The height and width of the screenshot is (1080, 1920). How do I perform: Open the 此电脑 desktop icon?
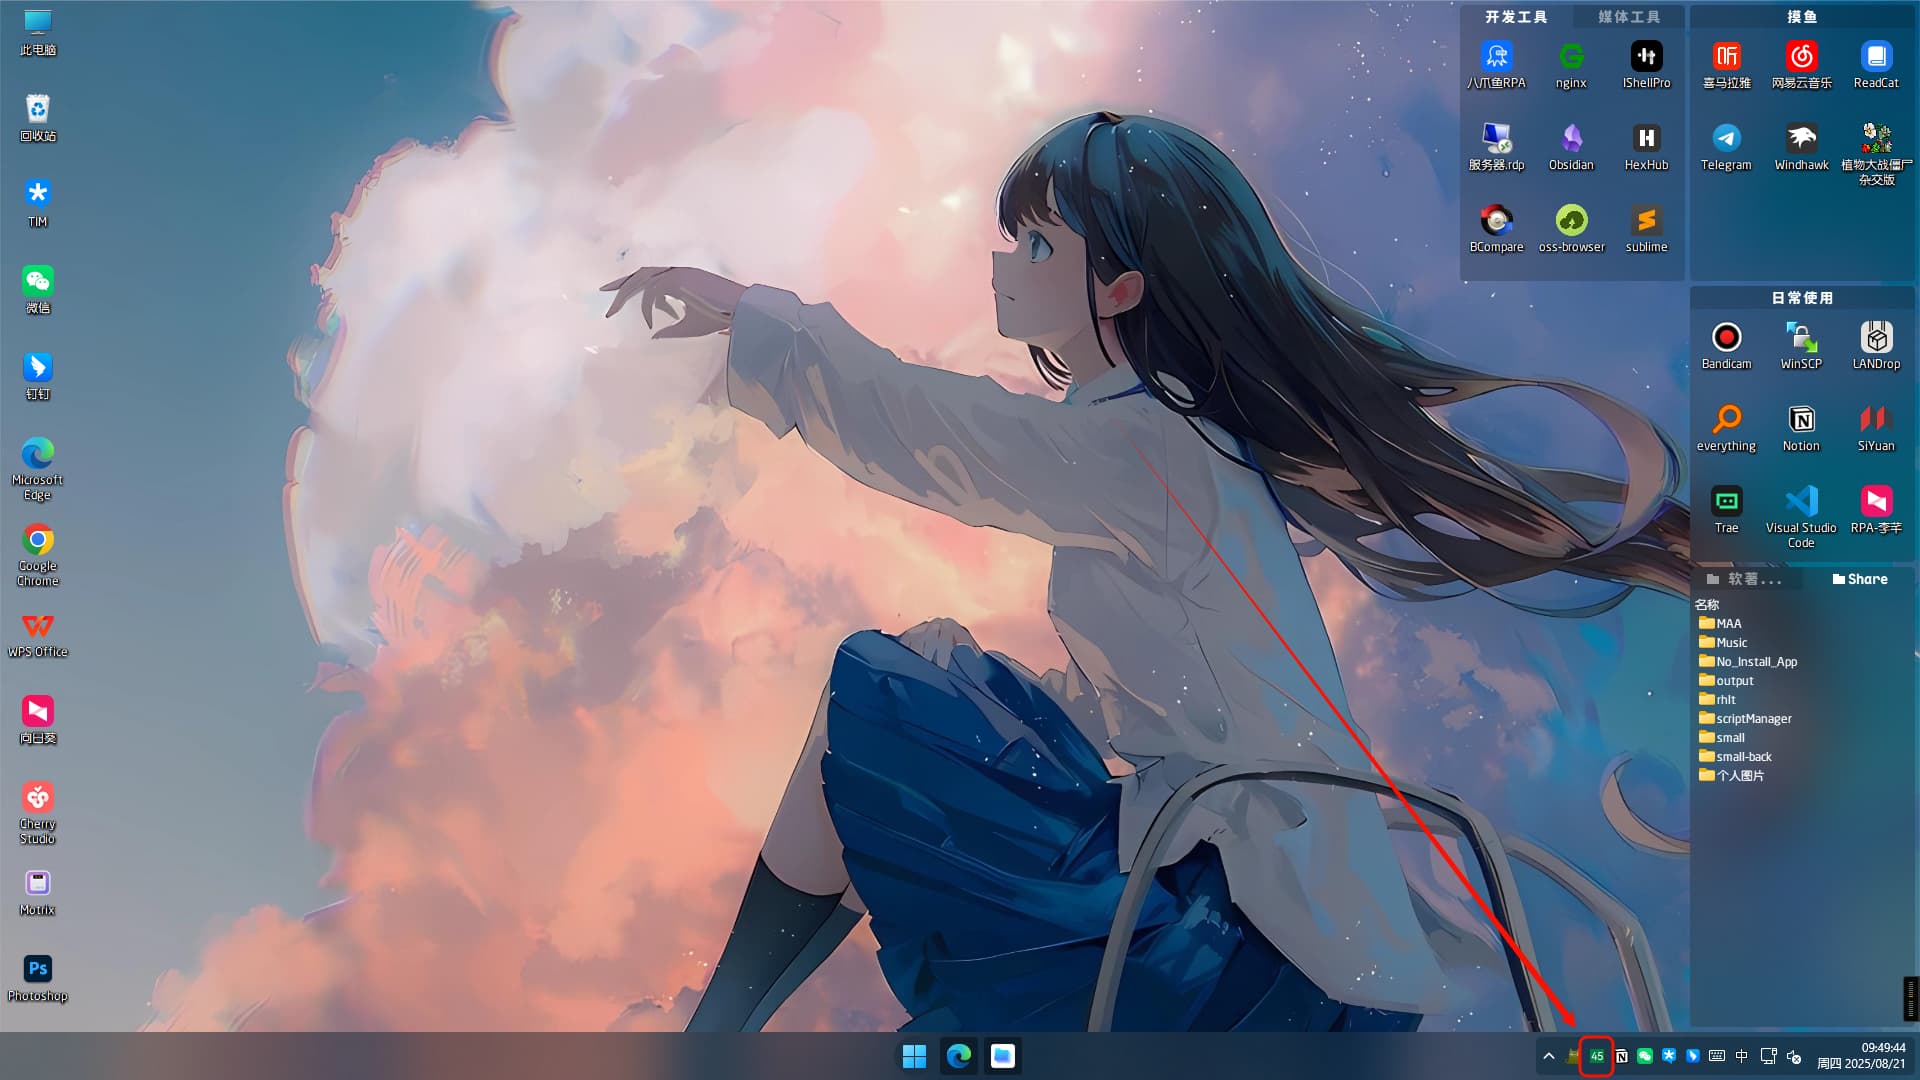(x=38, y=31)
